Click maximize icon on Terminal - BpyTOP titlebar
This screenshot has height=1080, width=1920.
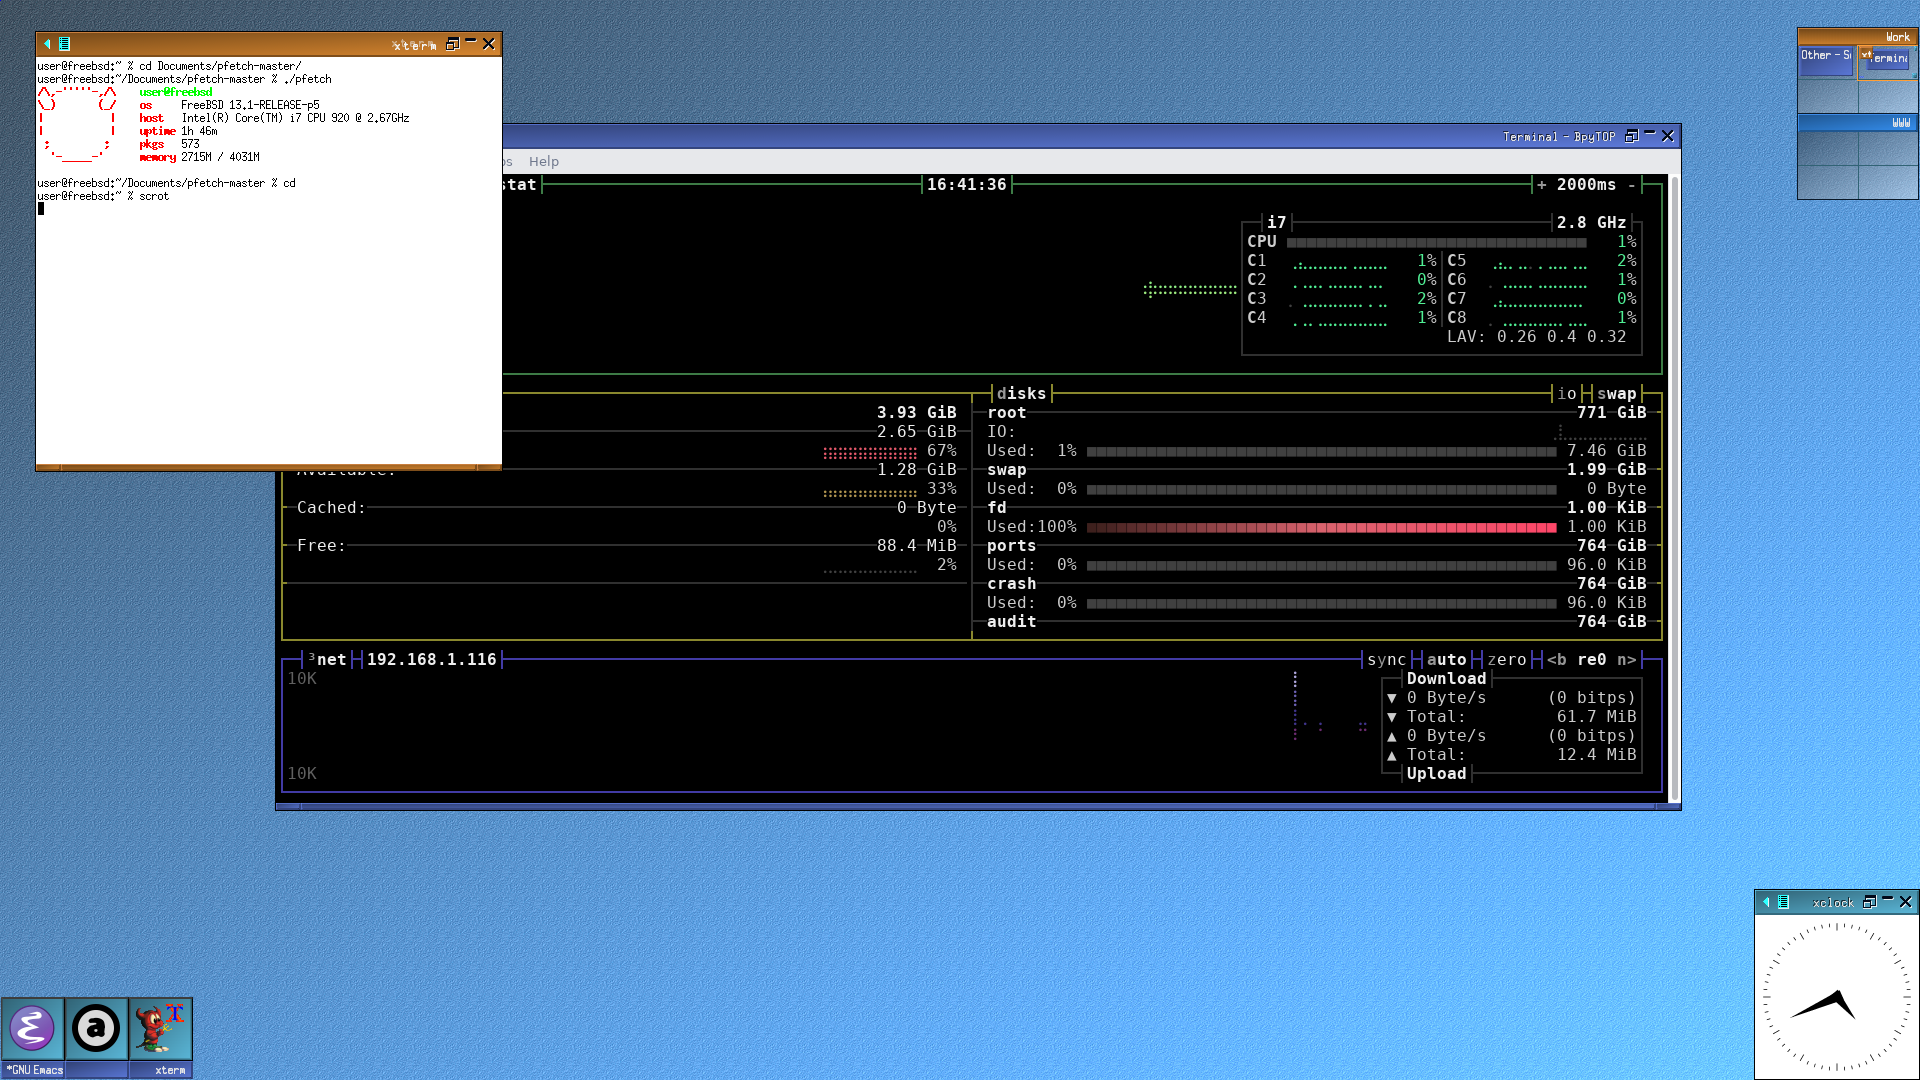pyautogui.click(x=1631, y=136)
